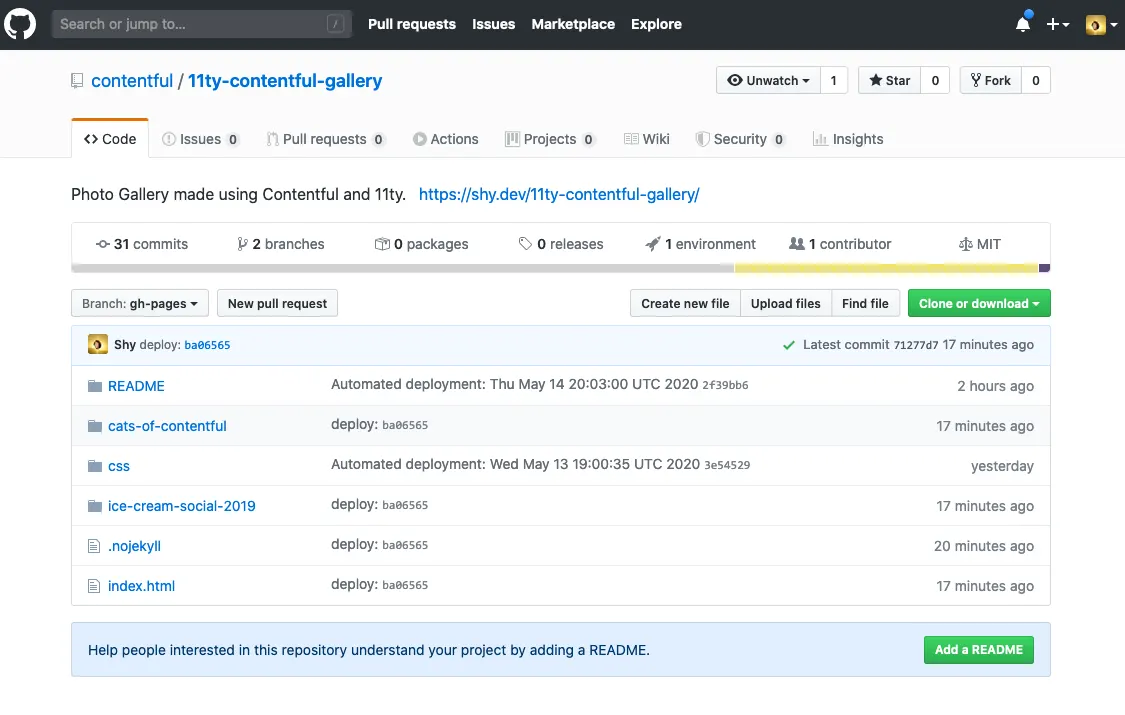Switch to the repository Pull requests tab
Viewport: 1125px width, 715px height.
325,139
